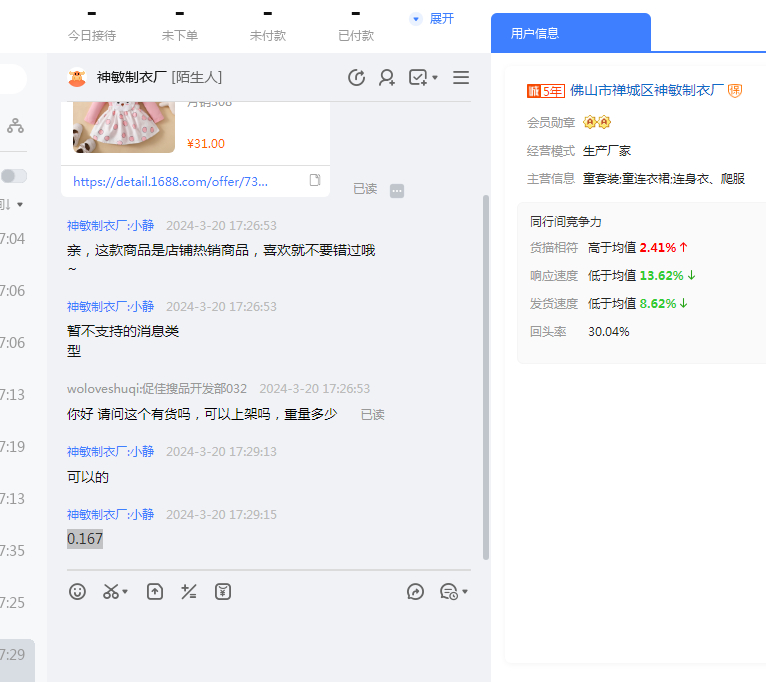Toggle the switch in the left sidebar
The image size is (766, 682).
[x=14, y=176]
